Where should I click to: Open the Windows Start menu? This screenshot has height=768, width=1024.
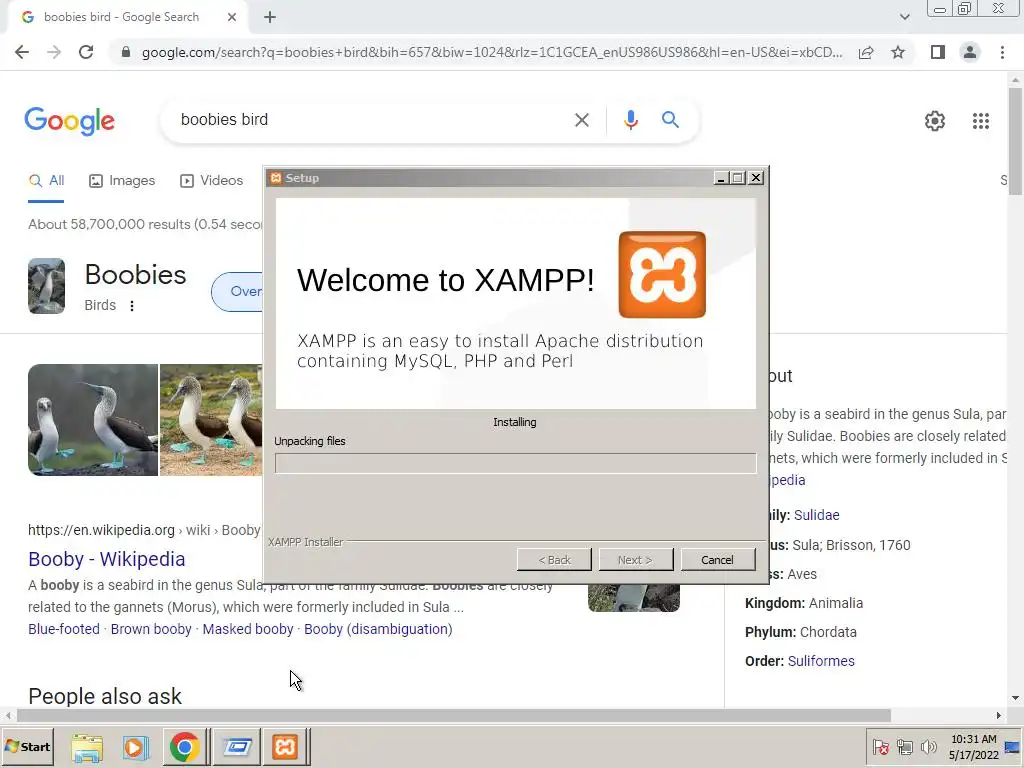(x=27, y=746)
